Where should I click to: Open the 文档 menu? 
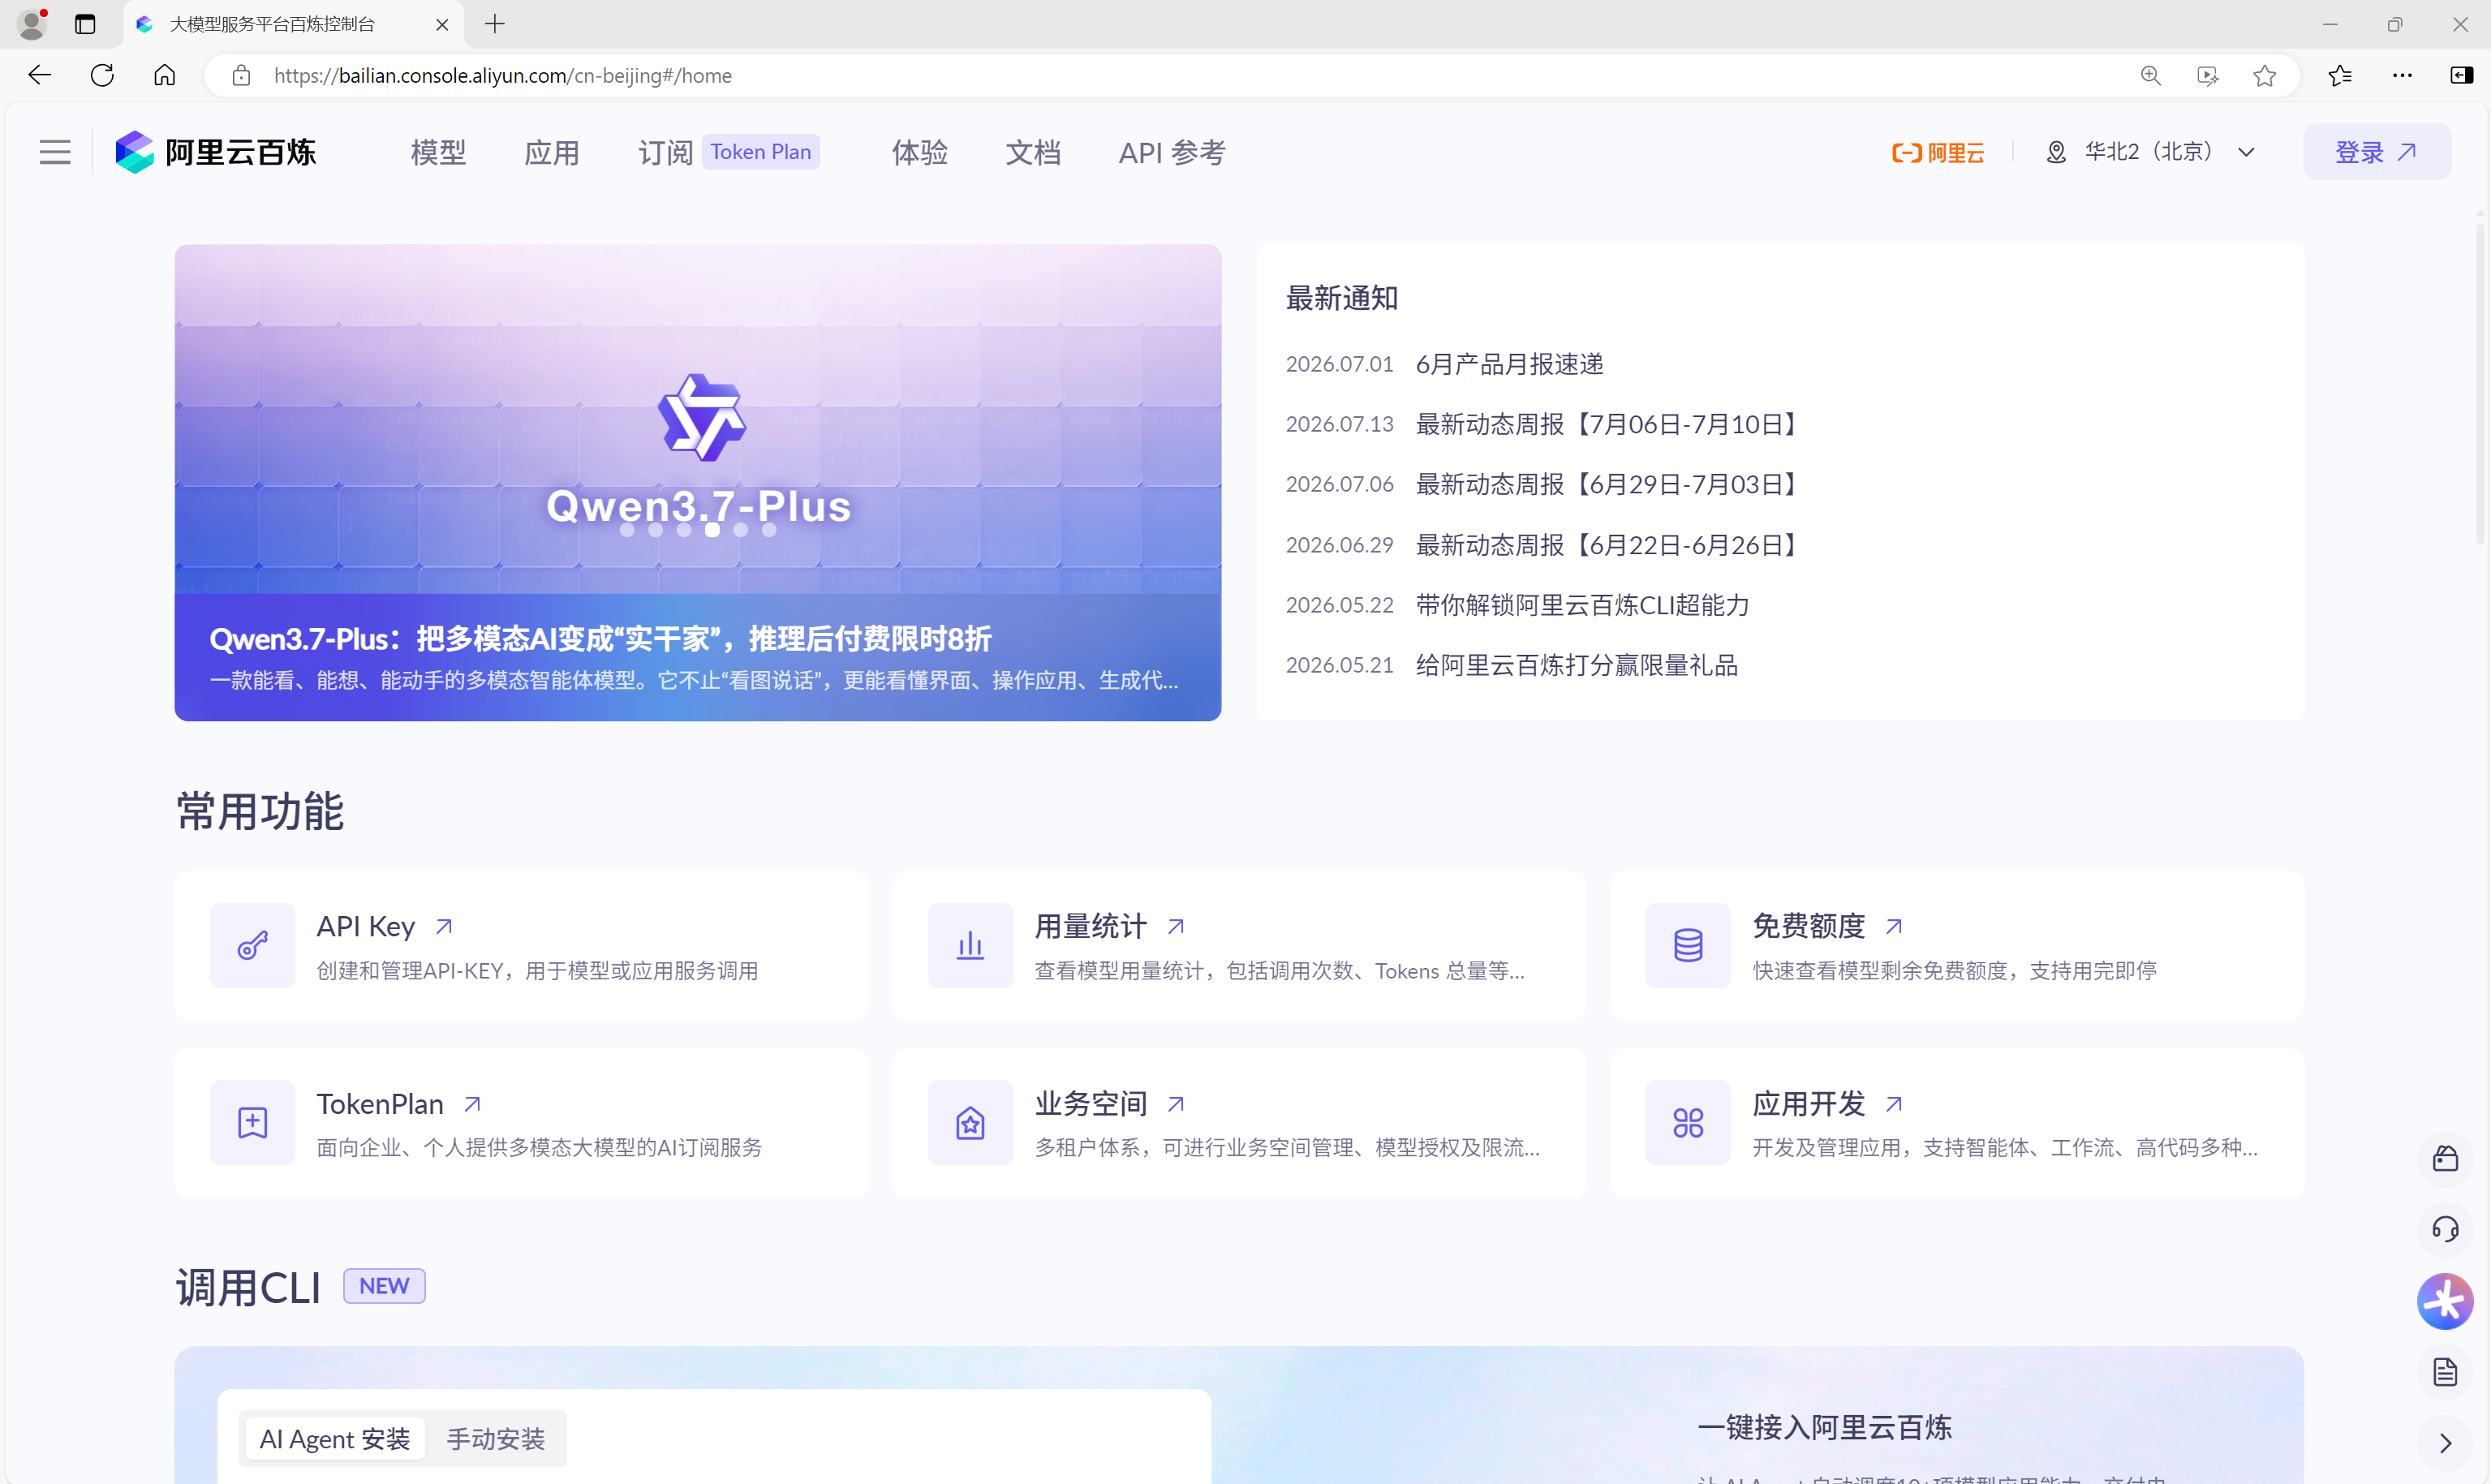pyautogui.click(x=1033, y=152)
